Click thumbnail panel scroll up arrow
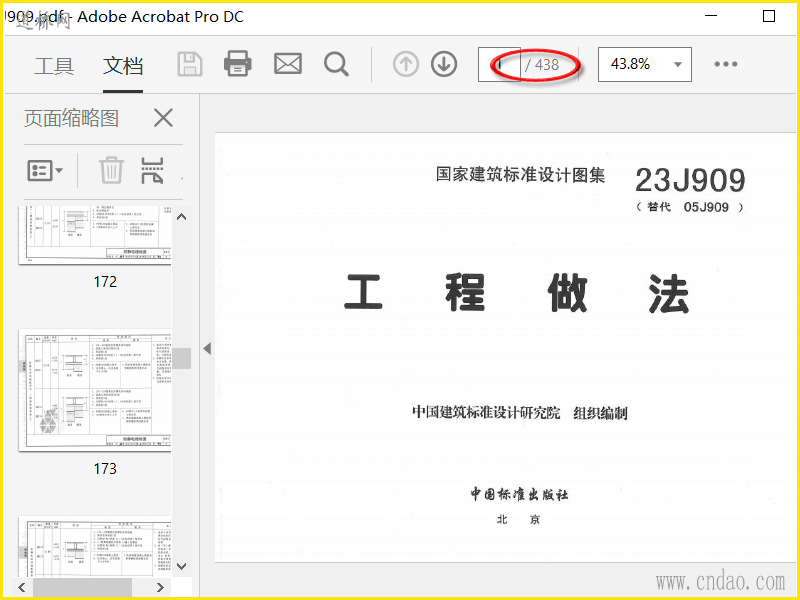 coord(181,217)
